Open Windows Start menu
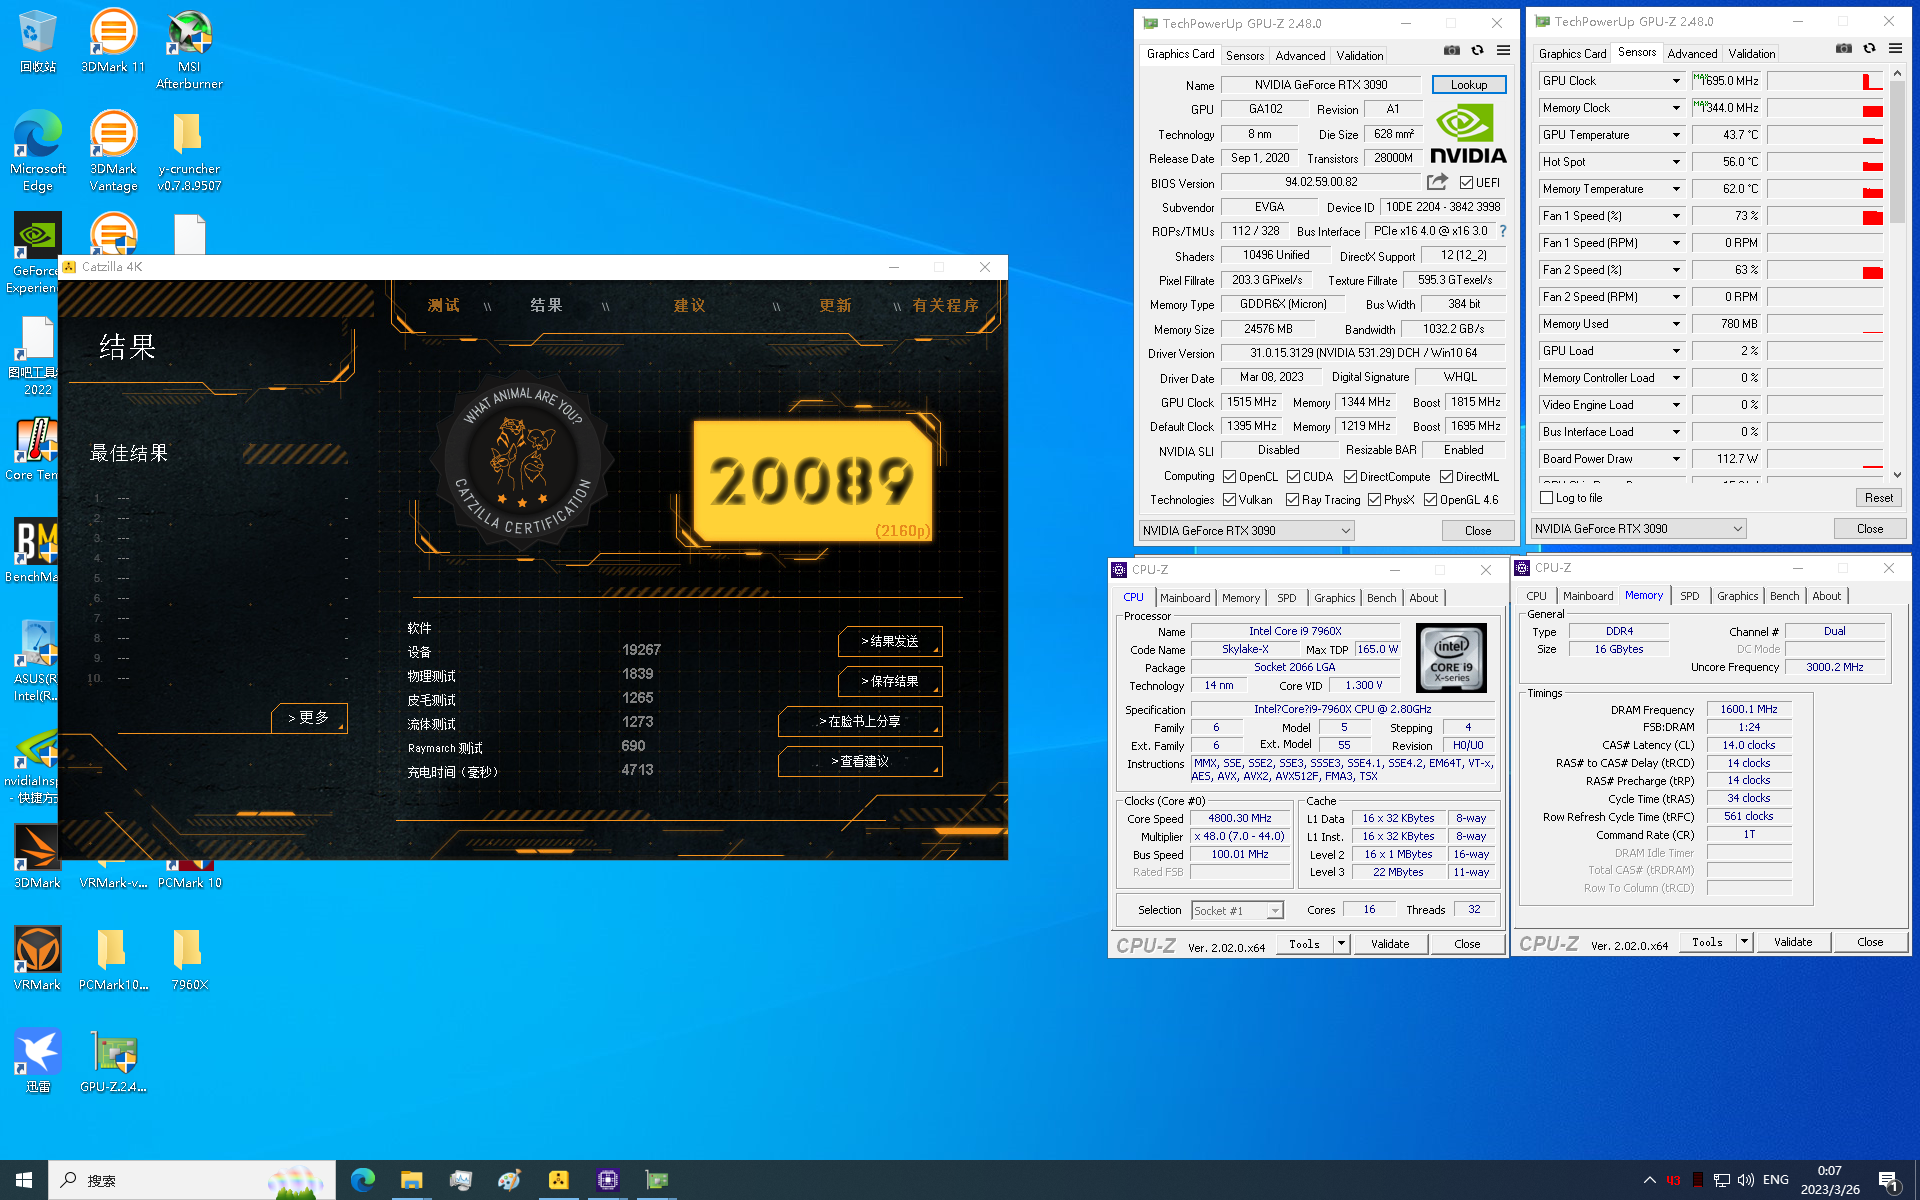Viewport: 1920px width, 1200px height. [24, 1180]
